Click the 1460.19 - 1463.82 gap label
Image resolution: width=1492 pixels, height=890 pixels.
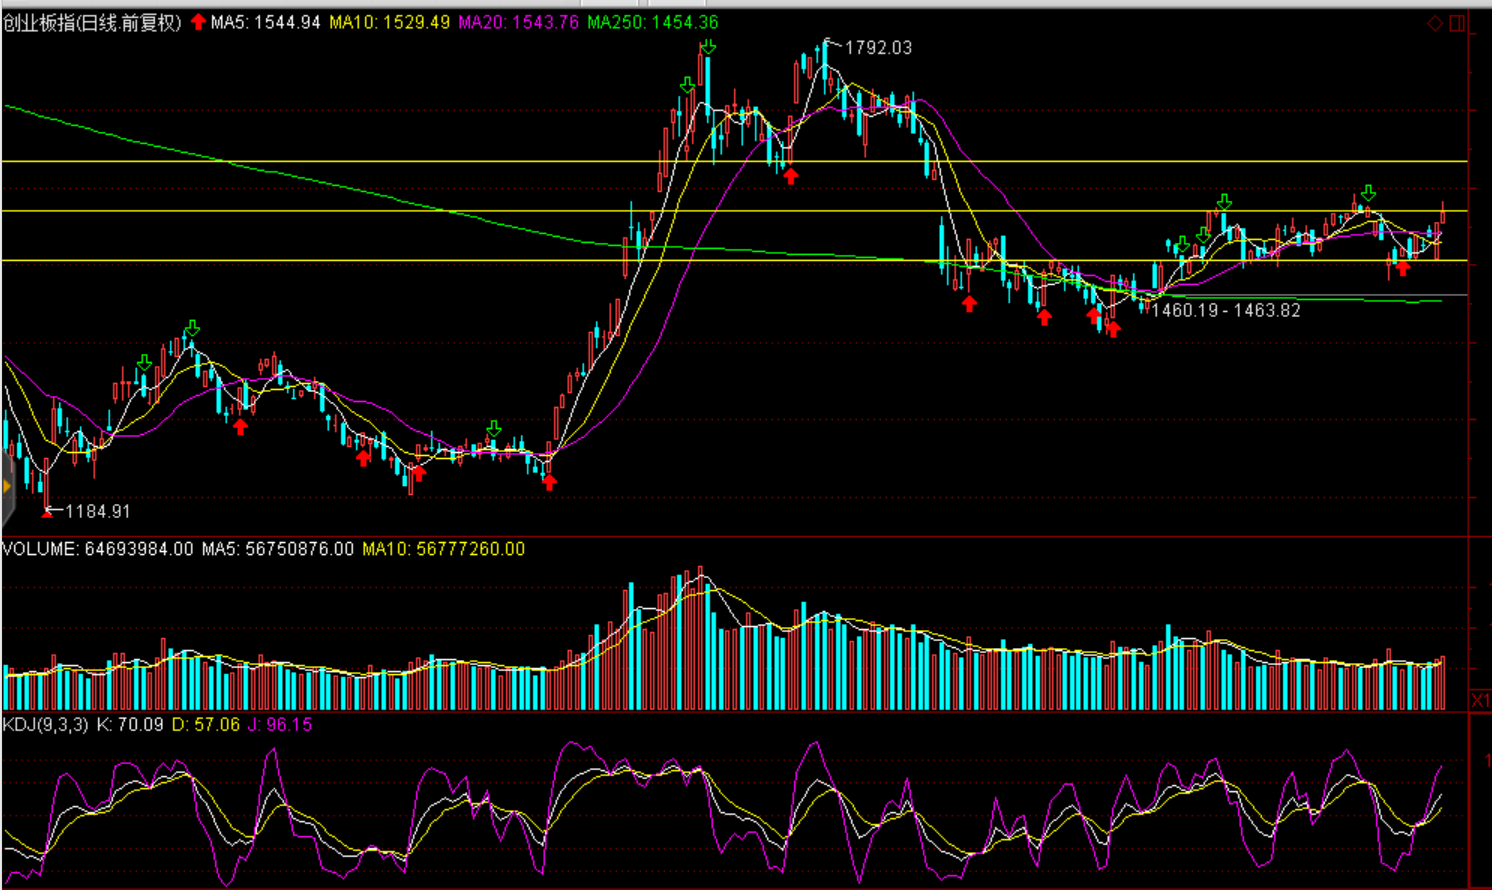[x=1226, y=311]
